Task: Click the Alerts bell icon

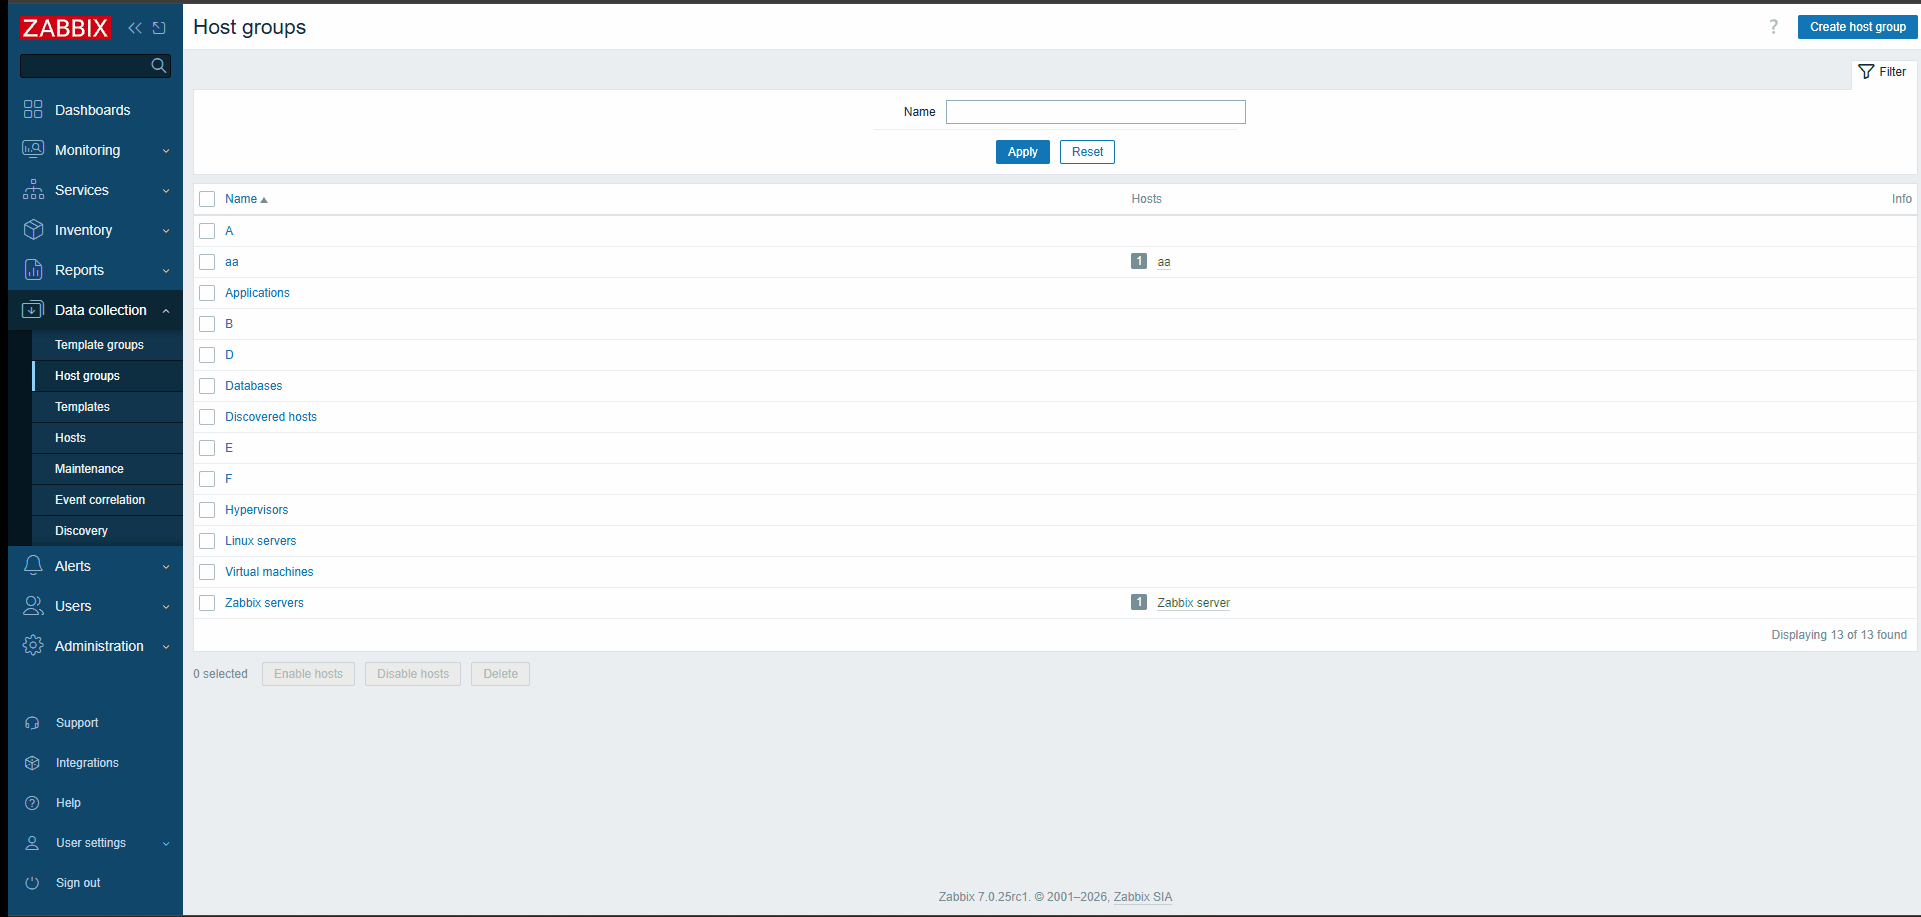Action: (x=33, y=566)
